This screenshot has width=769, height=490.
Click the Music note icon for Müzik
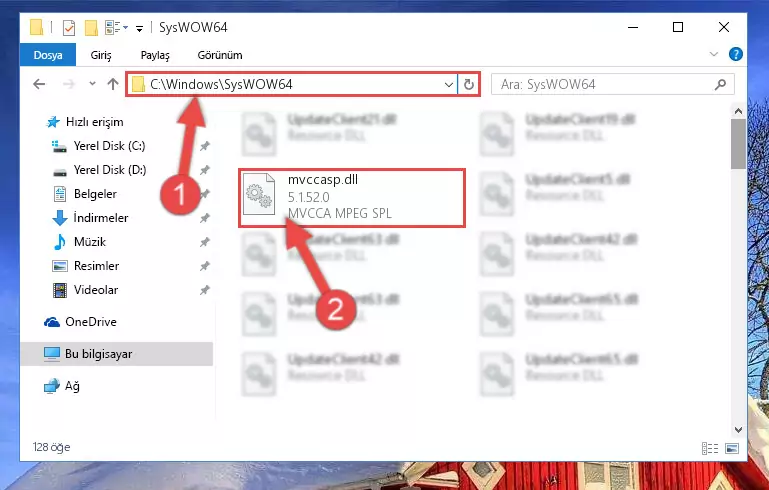[x=59, y=242]
